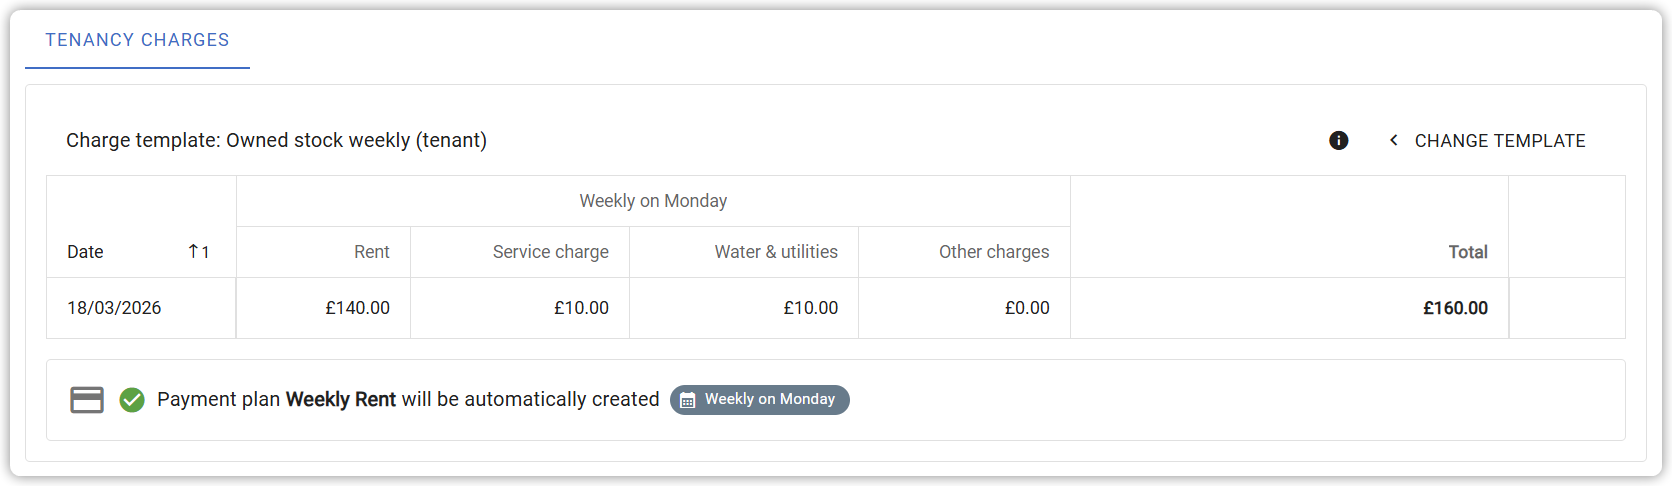
Task: Click the Total column header
Action: (x=1467, y=252)
